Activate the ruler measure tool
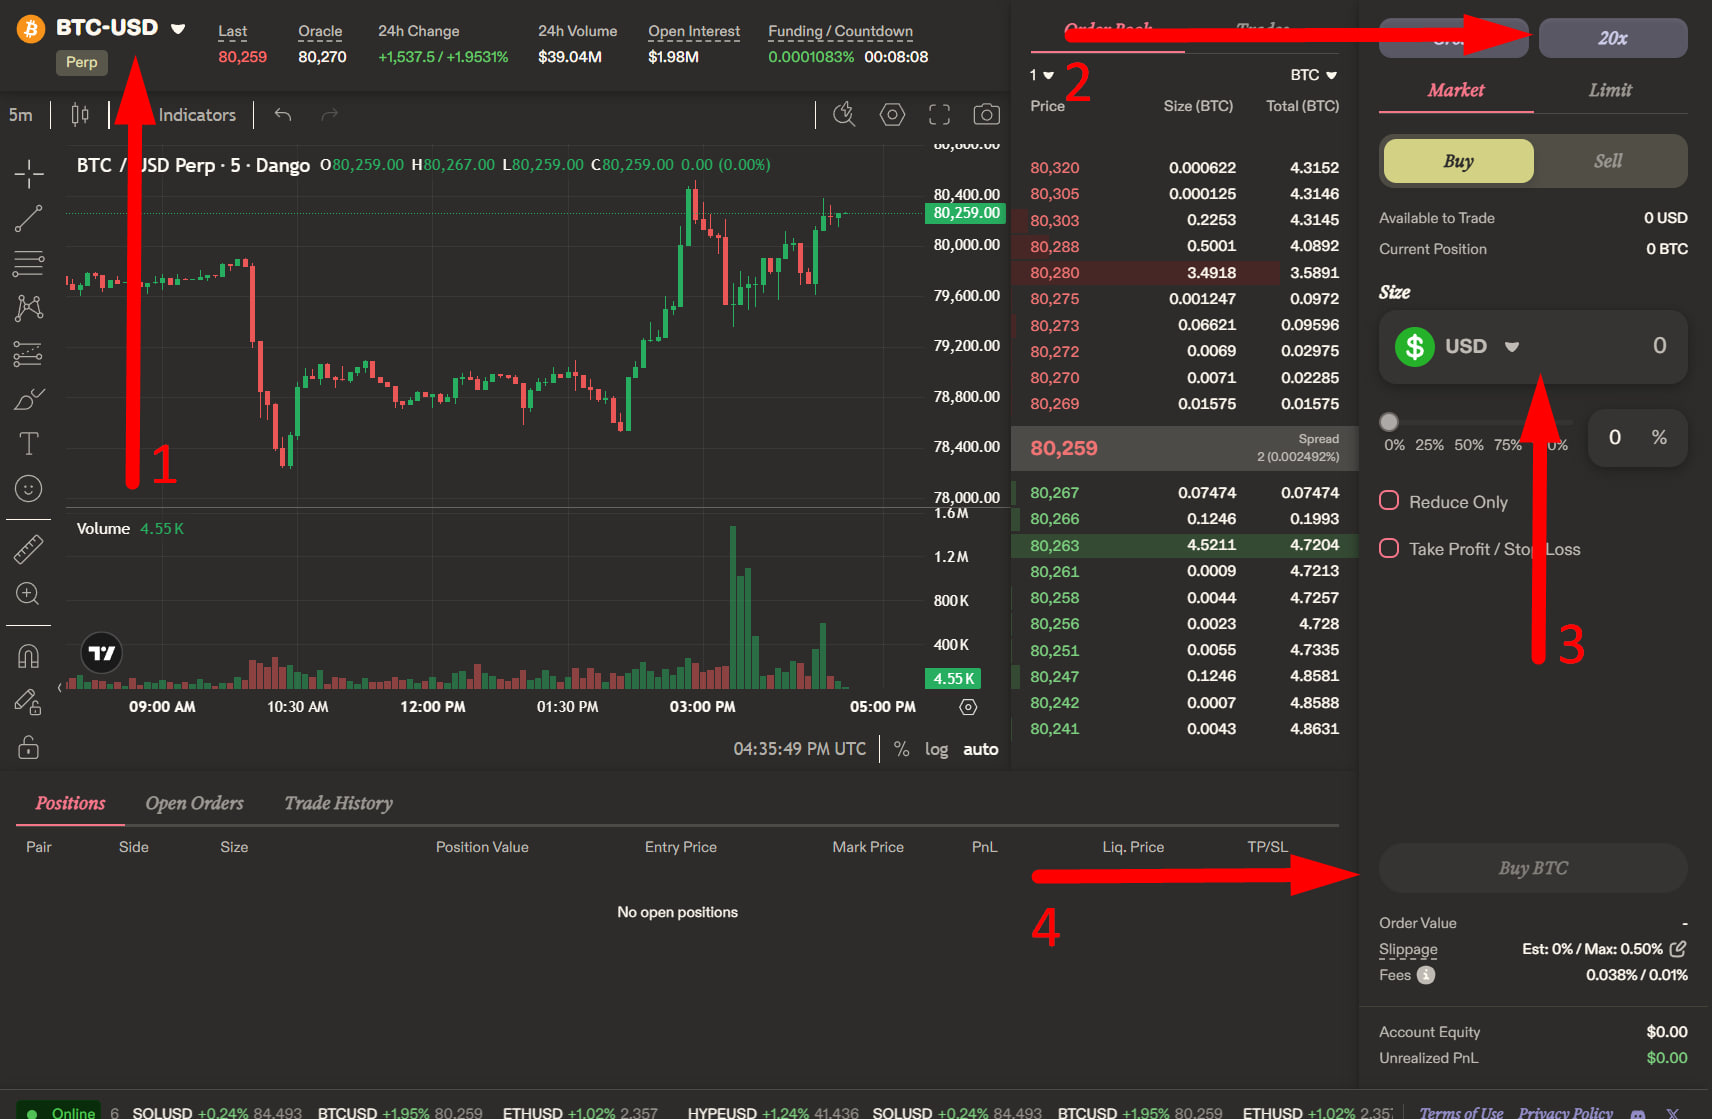This screenshot has height=1119, width=1712. coord(29,548)
